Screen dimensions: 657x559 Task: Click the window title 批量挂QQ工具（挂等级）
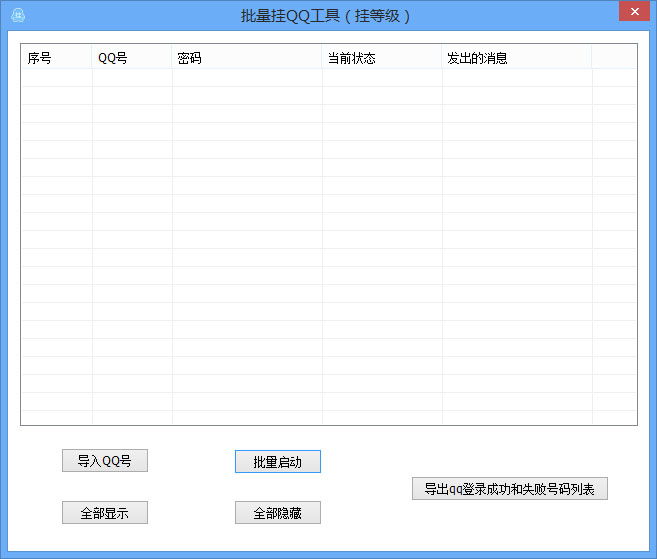(326, 16)
